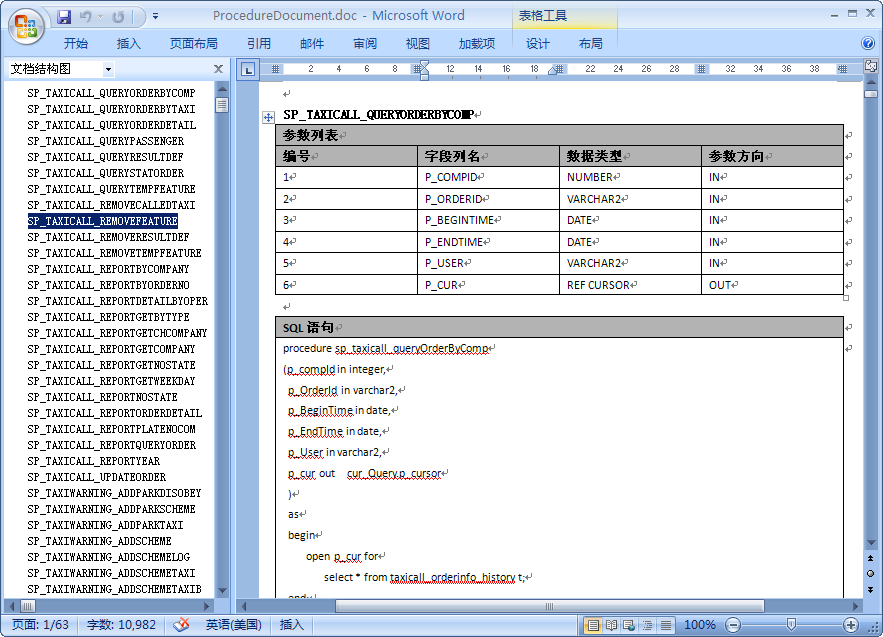This screenshot has width=883, height=637.
Task: Click the P_COMPID table cell
Action: click(488, 177)
